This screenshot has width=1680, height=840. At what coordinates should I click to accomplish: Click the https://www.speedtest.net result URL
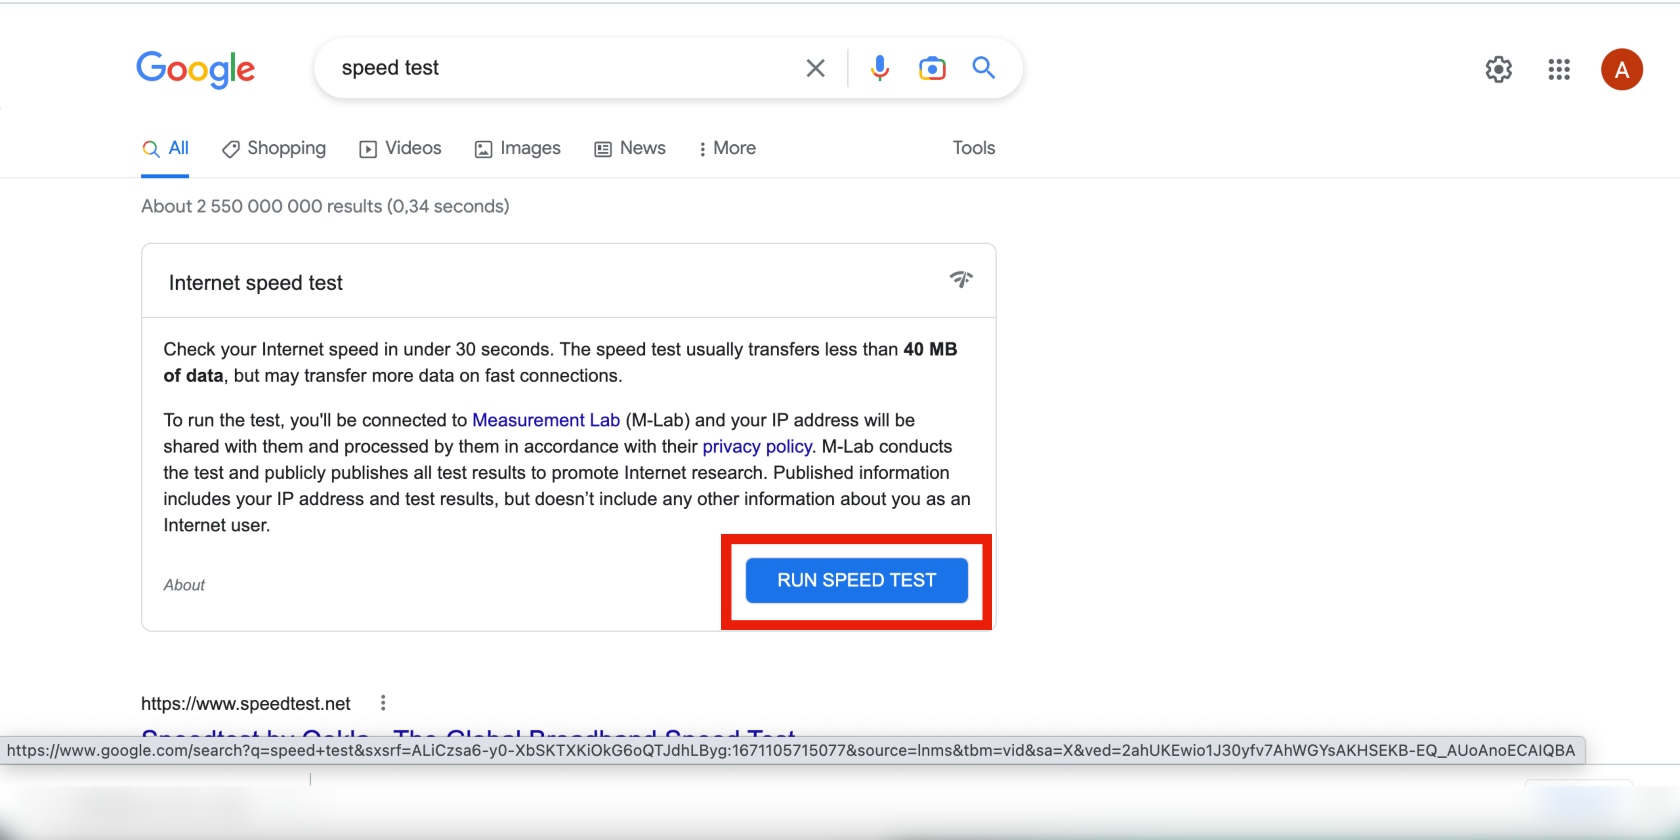pos(246,703)
